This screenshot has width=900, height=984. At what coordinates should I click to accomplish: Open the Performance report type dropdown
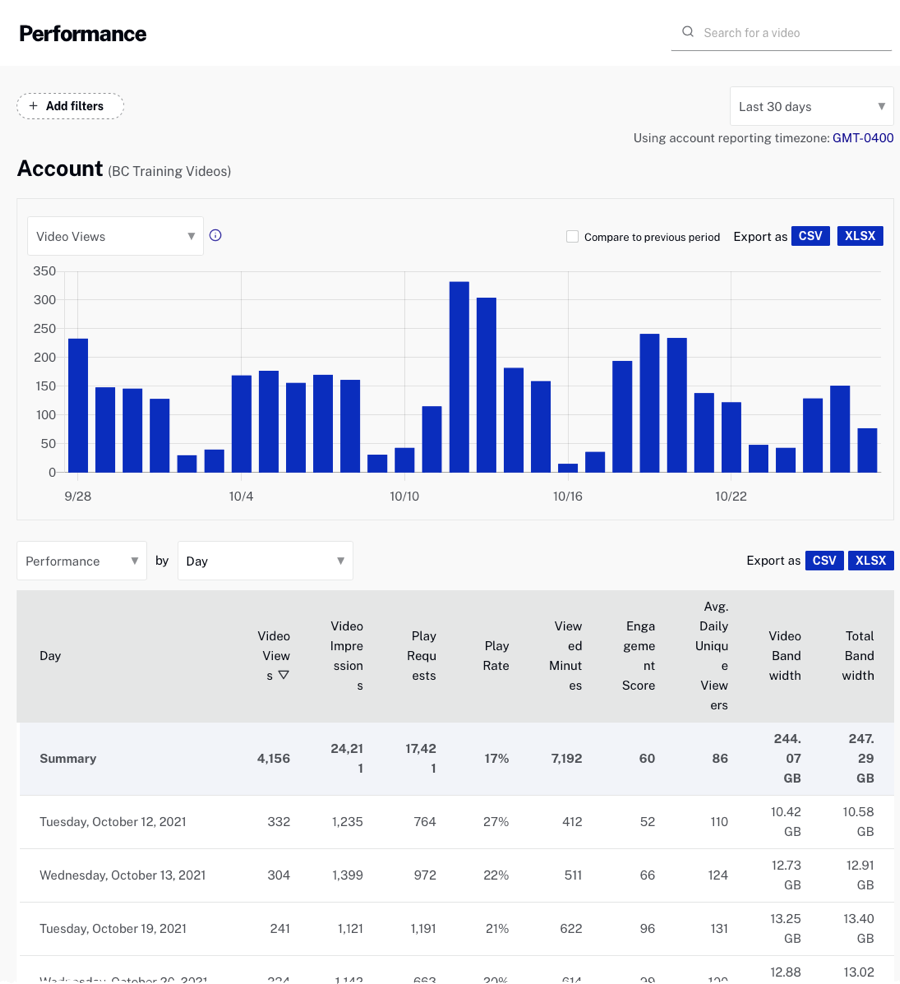81,561
